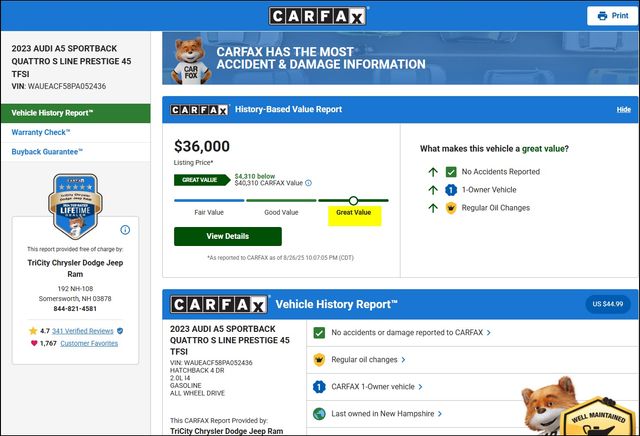Click the Great Value label

353,212
